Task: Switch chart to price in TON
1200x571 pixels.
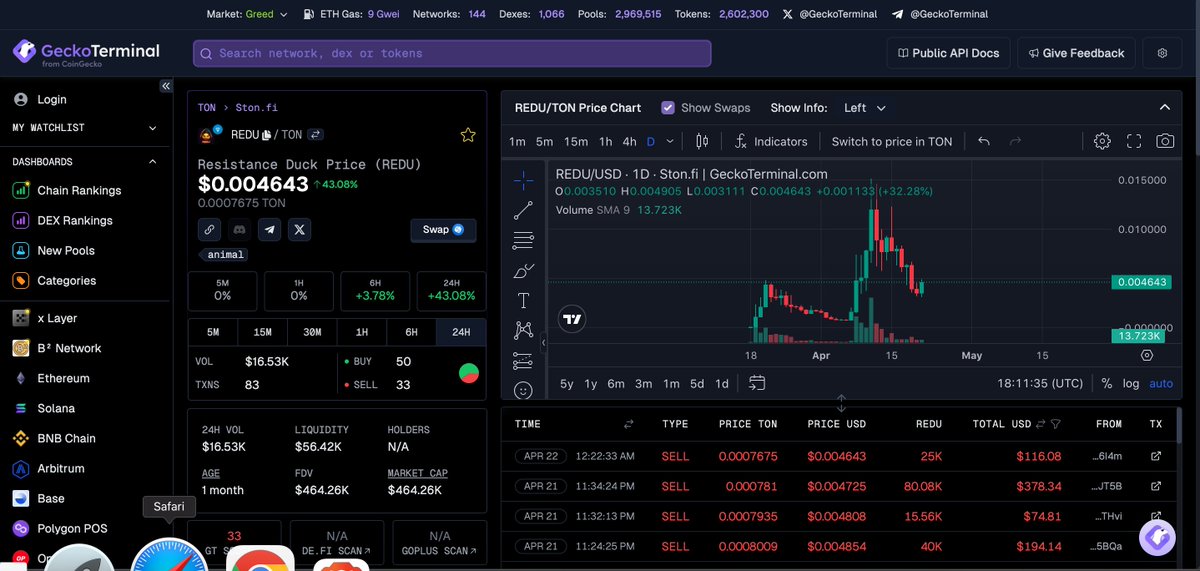Action: pyautogui.click(x=892, y=142)
